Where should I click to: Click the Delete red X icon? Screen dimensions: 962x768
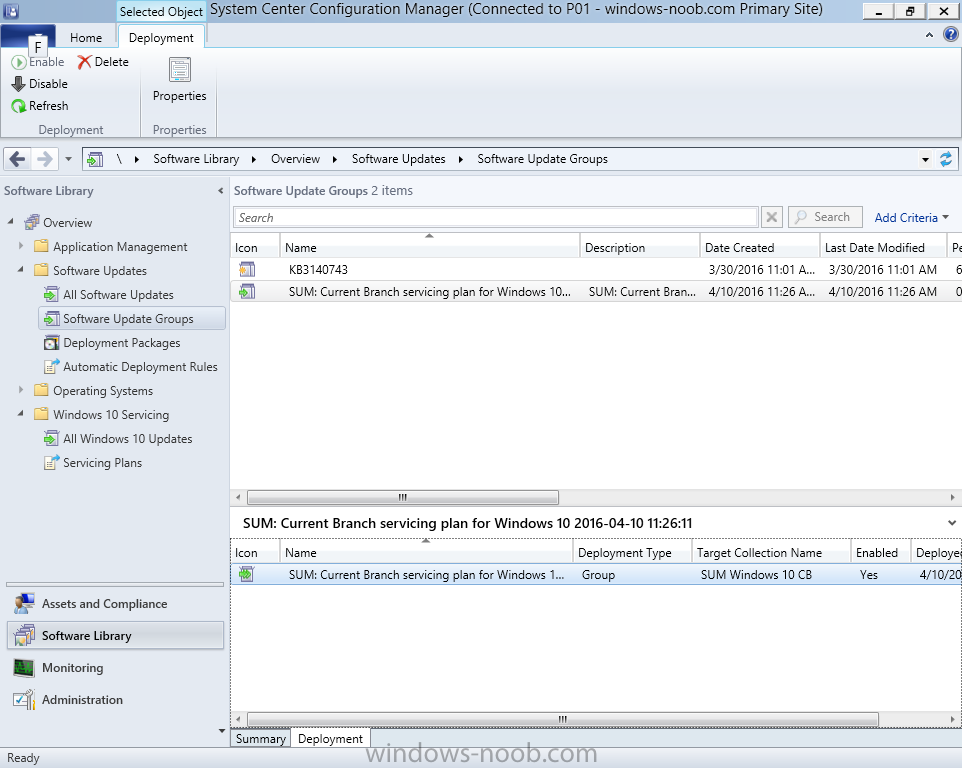84,62
